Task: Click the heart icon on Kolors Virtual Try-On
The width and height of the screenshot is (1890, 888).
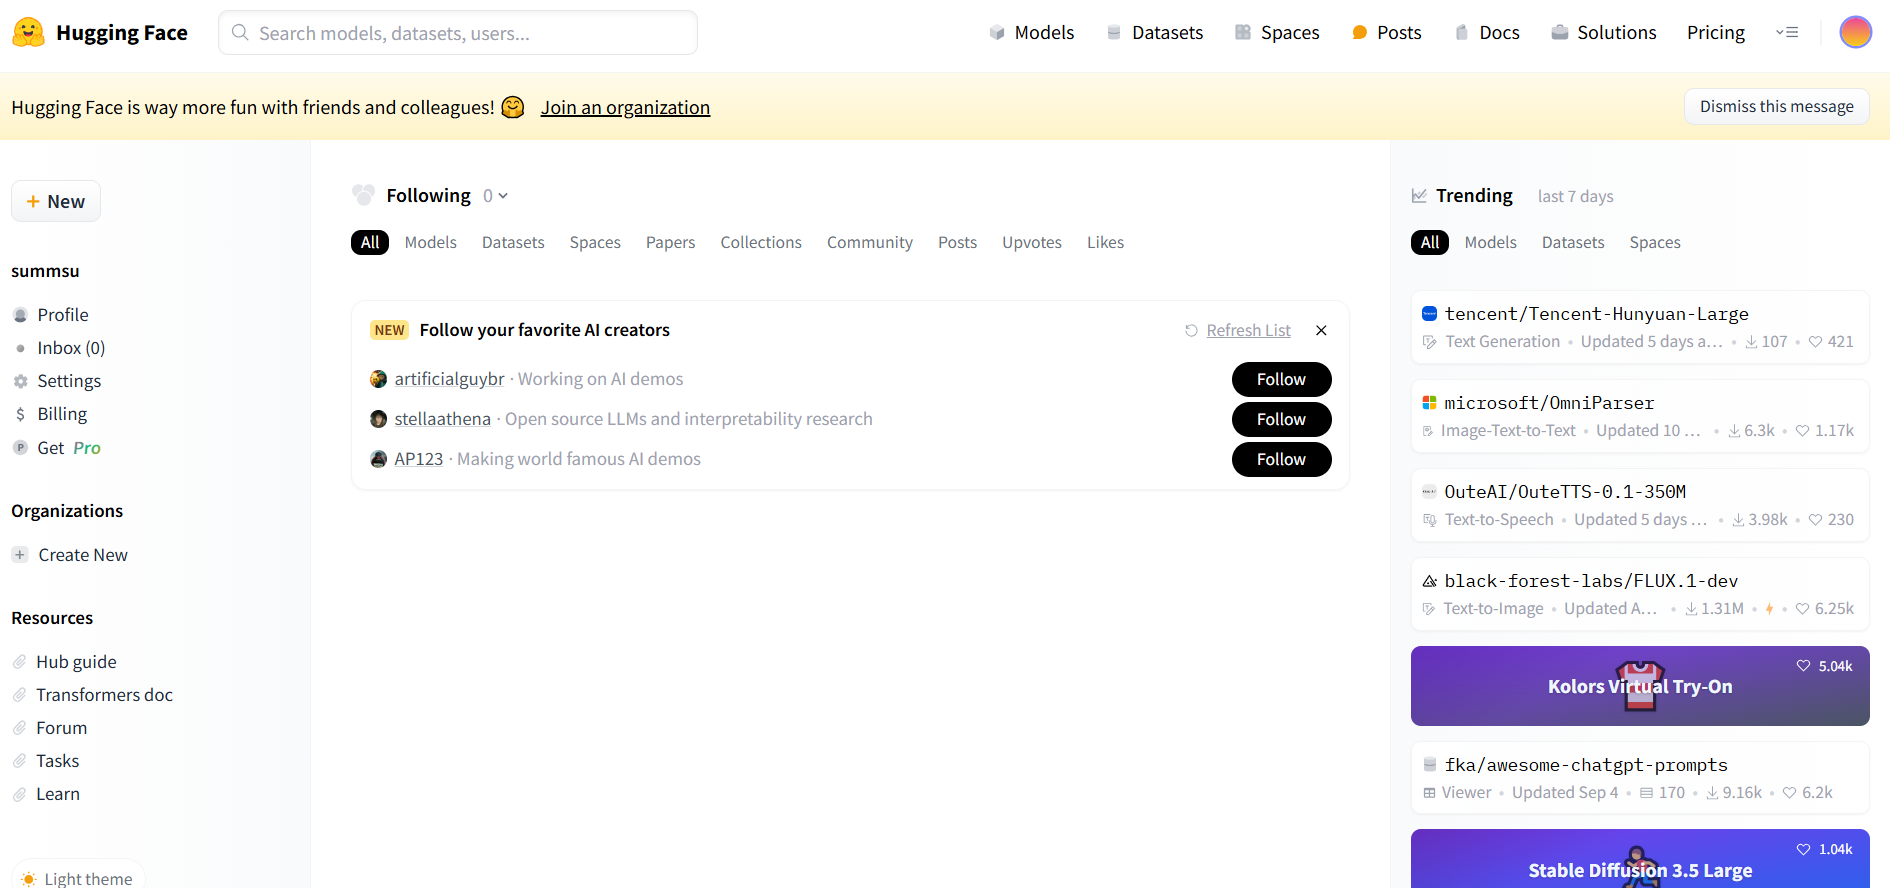Action: 1803,666
